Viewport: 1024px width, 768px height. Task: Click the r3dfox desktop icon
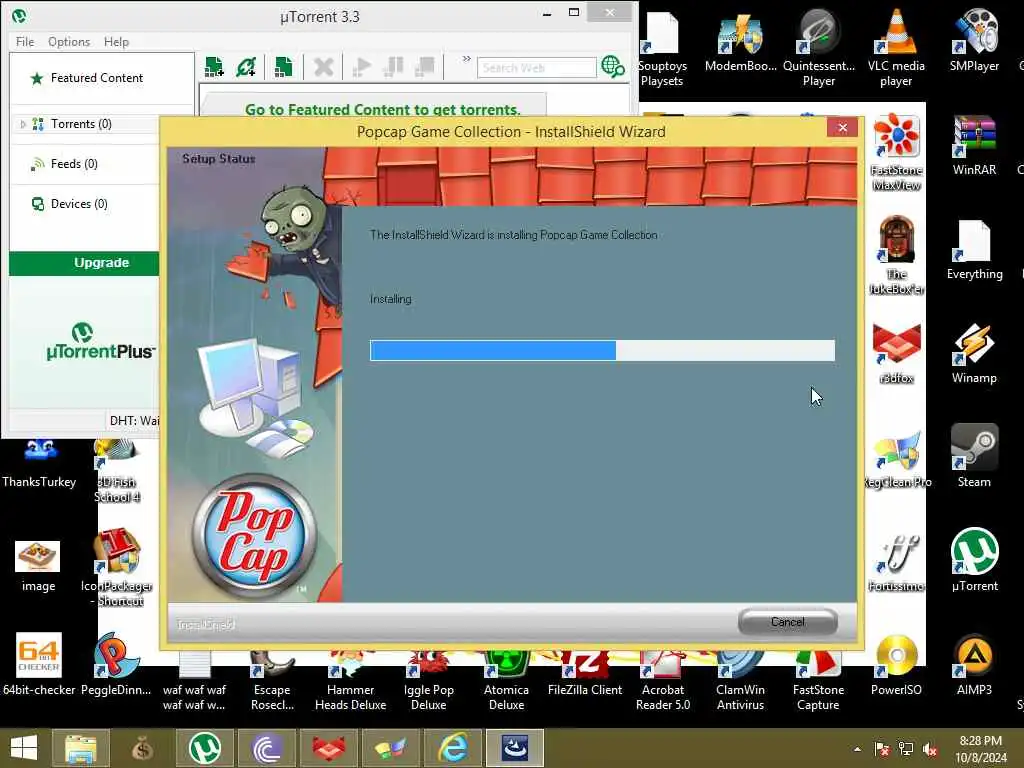897,353
